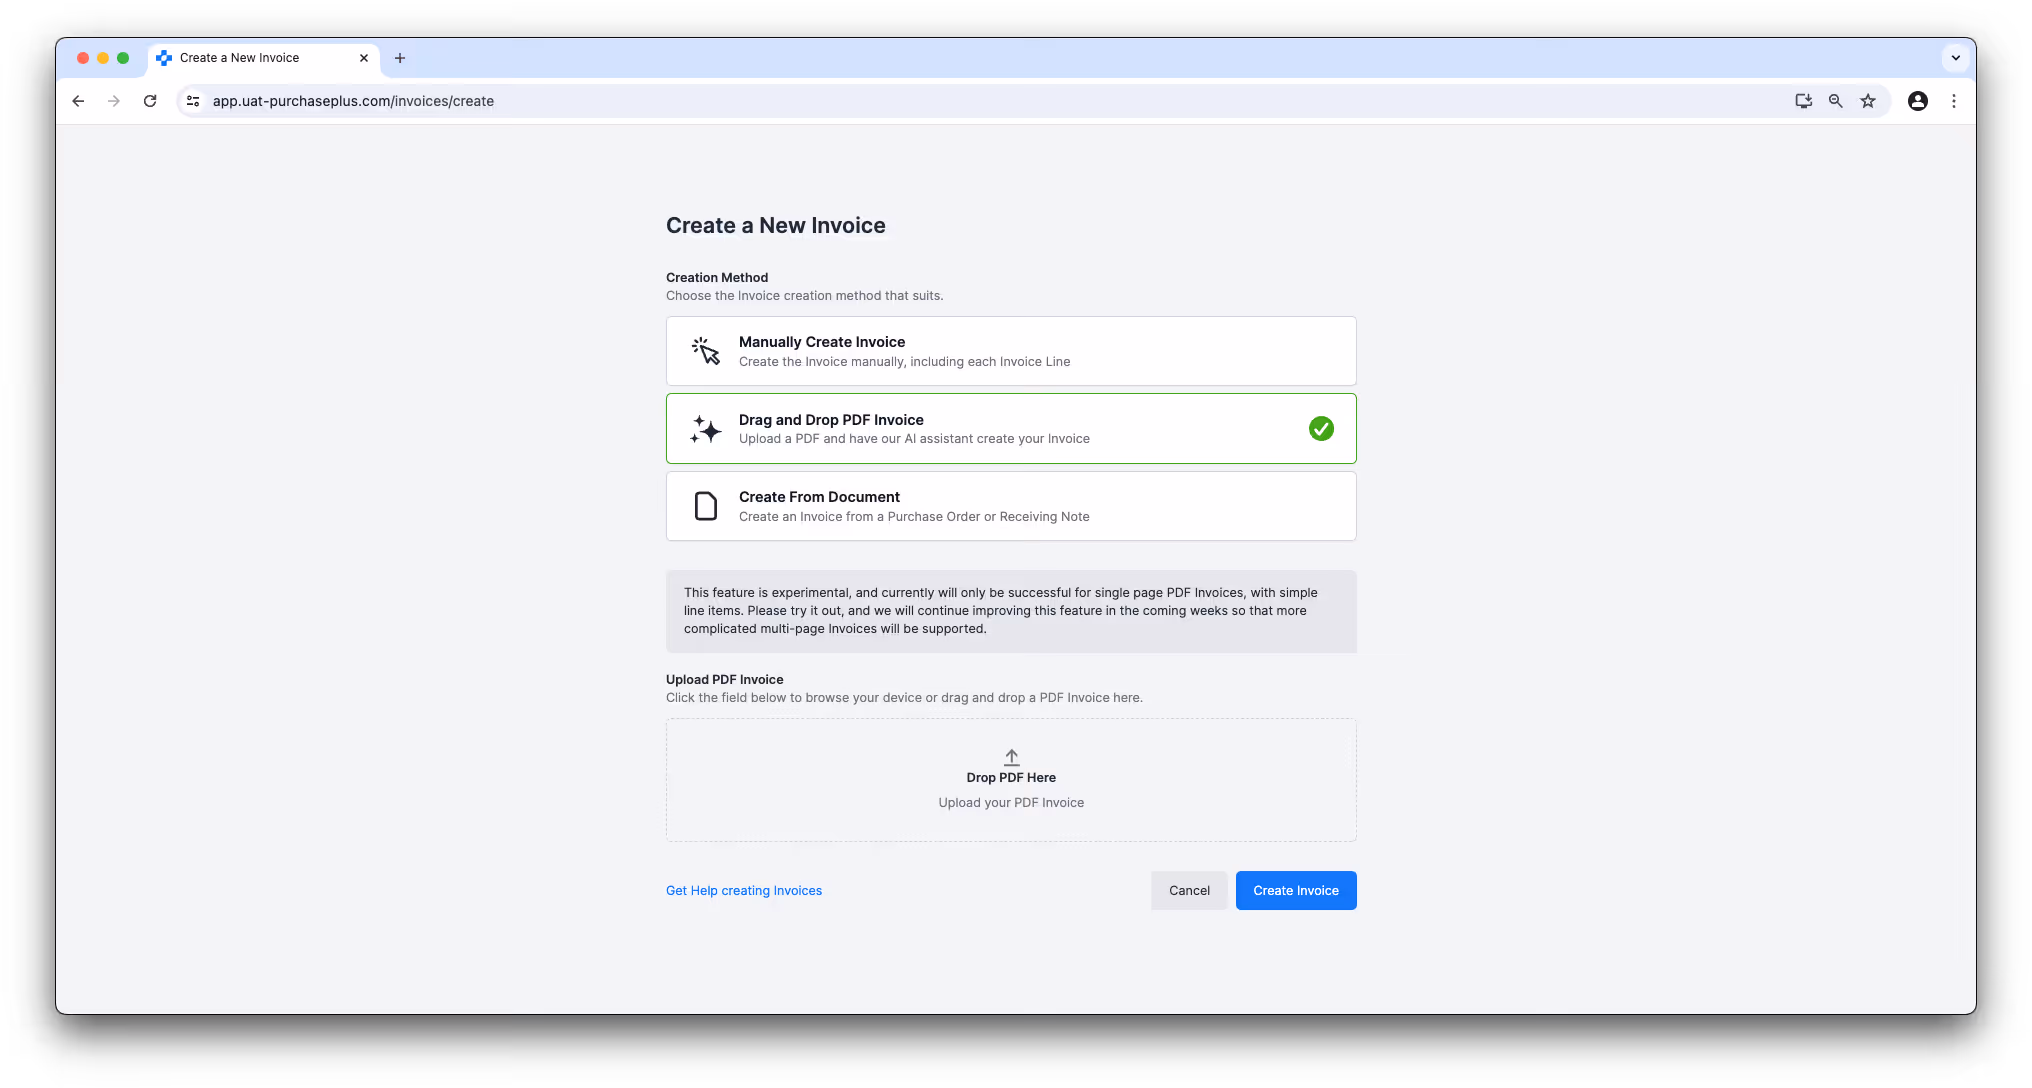The height and width of the screenshot is (1088, 2032).
Task: Click the cursor icon beside Manually Create Invoice
Action: coord(706,351)
